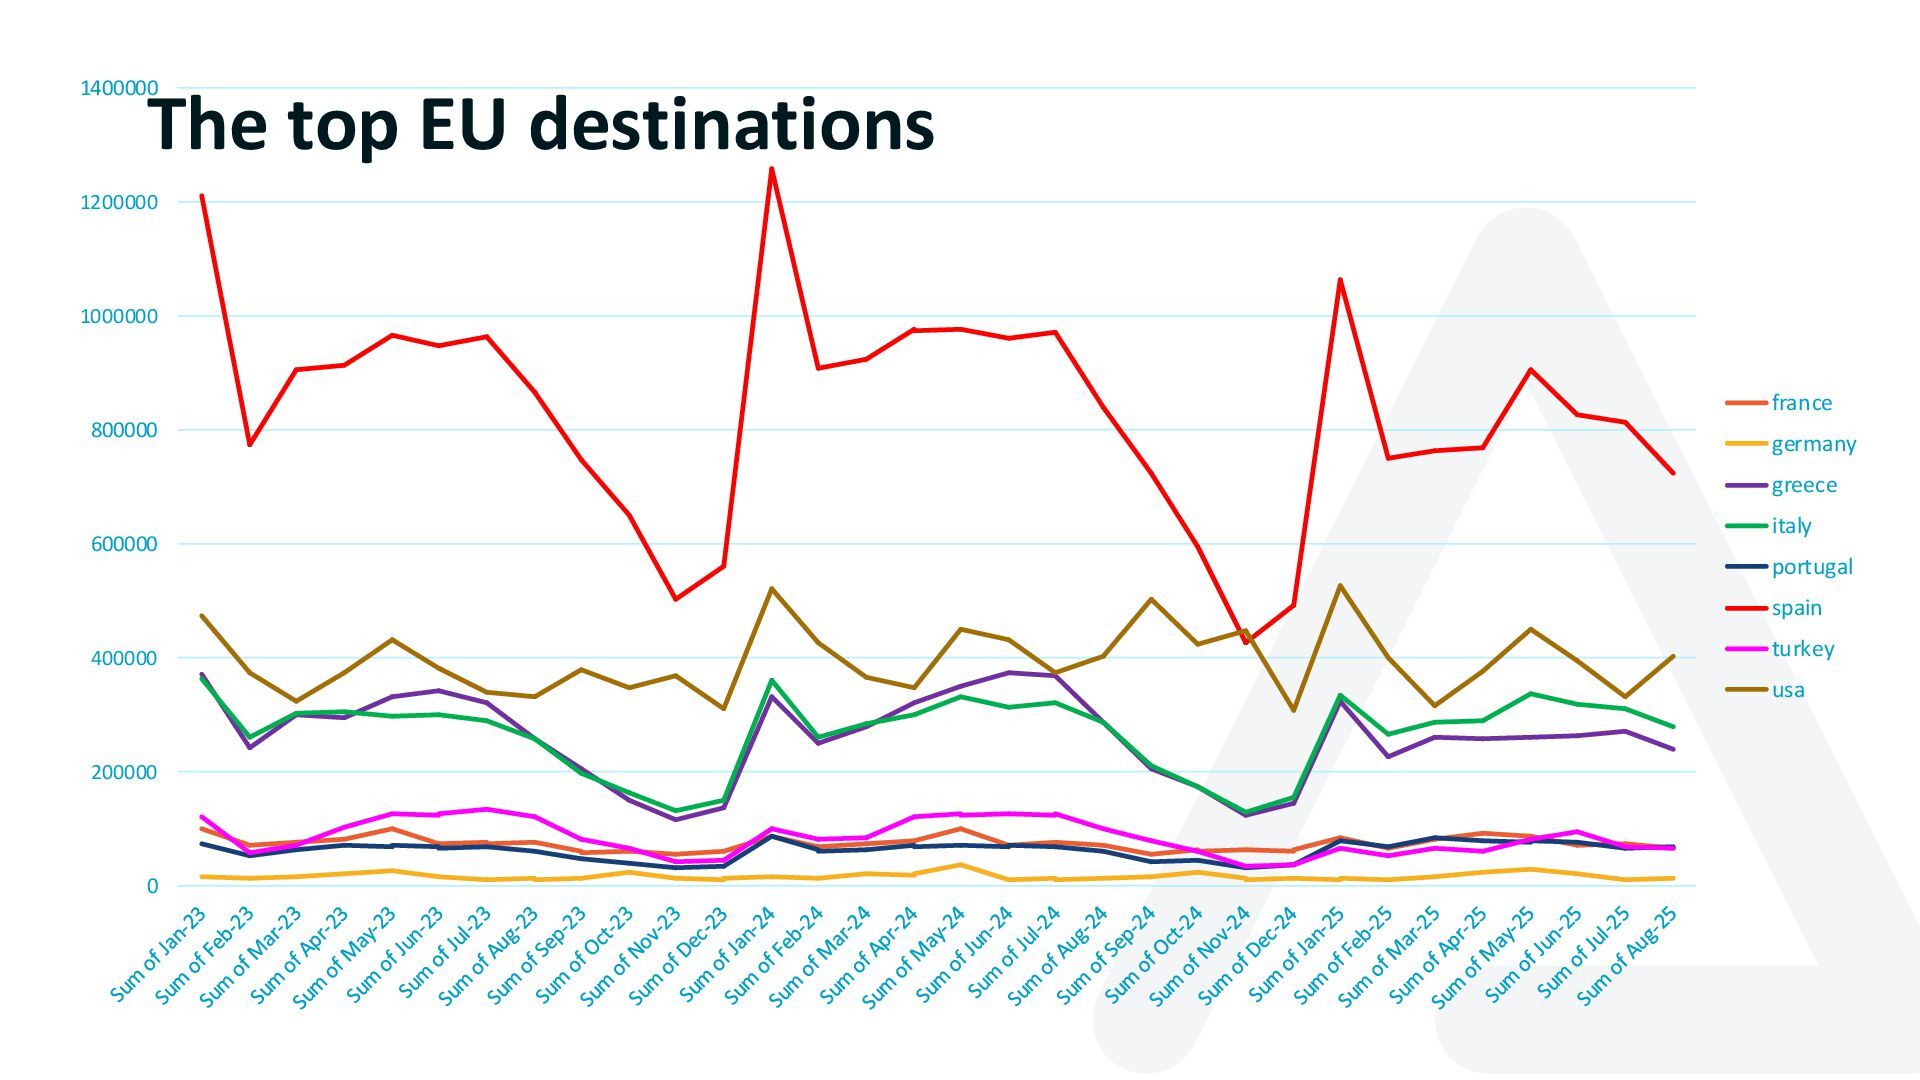Click the 'Sum of Dec-24' x-axis label
The image size is (1920, 1080).
tap(1249, 955)
